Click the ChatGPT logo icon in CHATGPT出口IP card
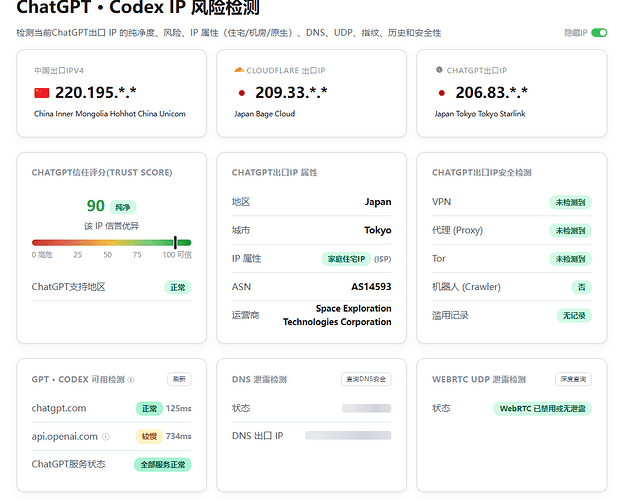The width and height of the screenshot is (643, 500). 439,70
